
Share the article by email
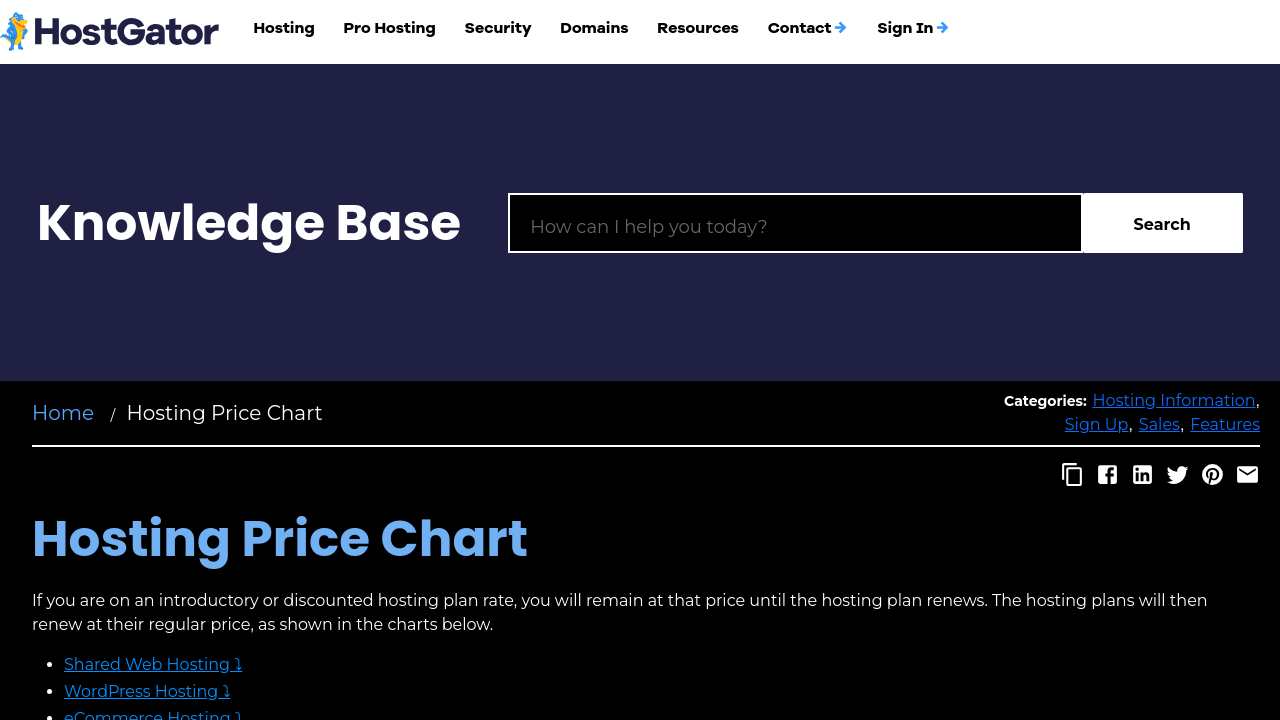click(x=1247, y=475)
